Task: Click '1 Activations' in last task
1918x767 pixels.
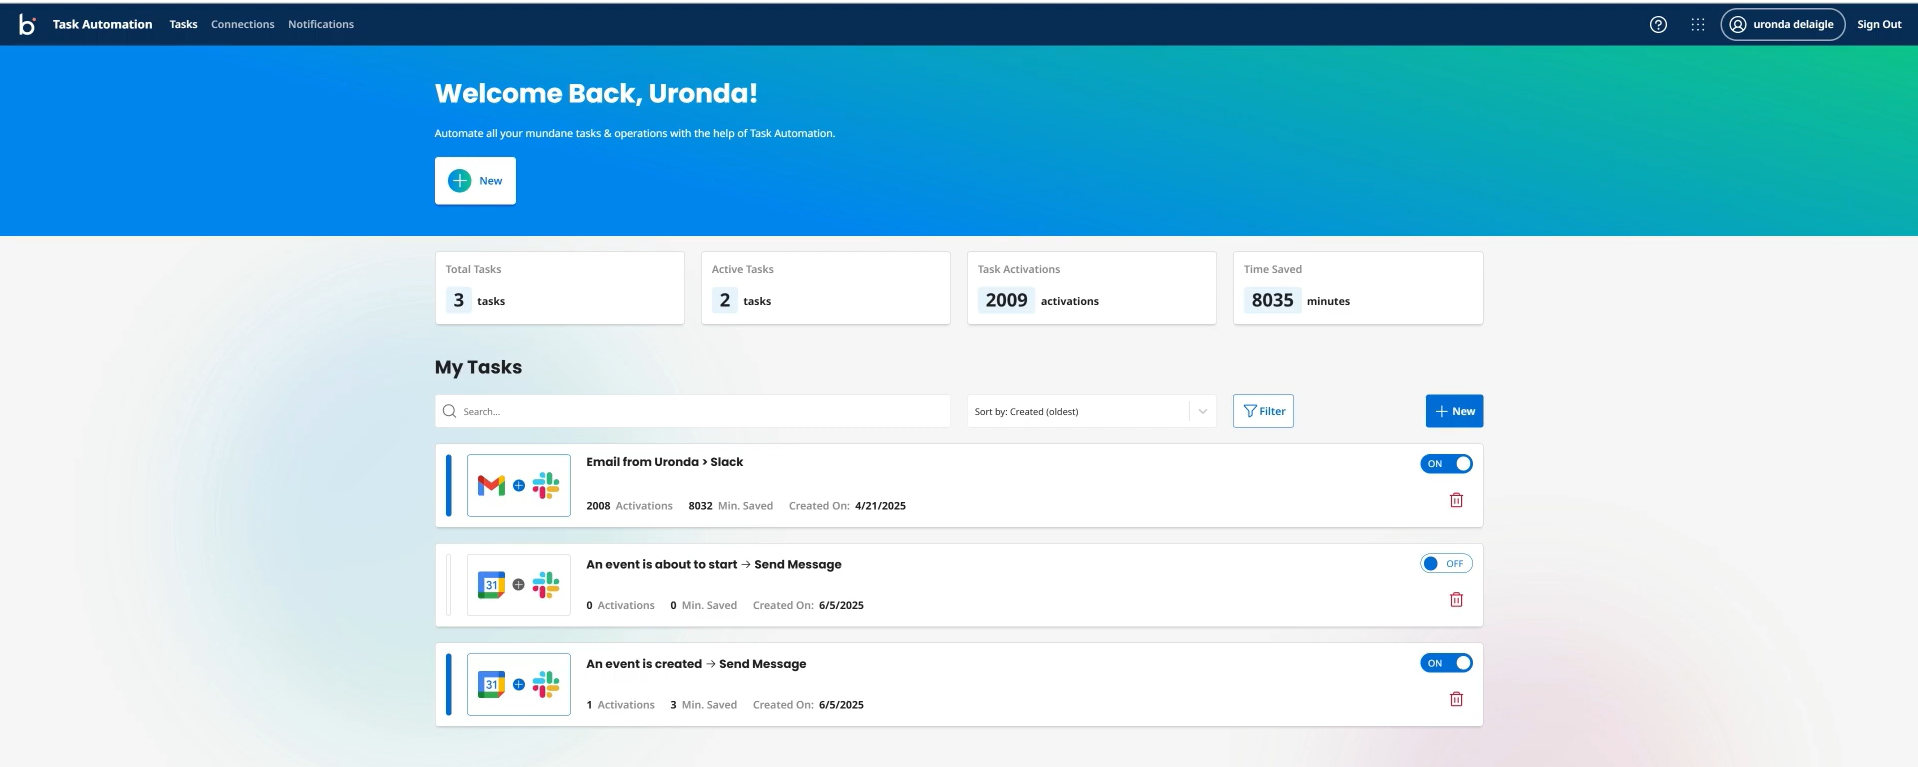Action: pos(620,705)
